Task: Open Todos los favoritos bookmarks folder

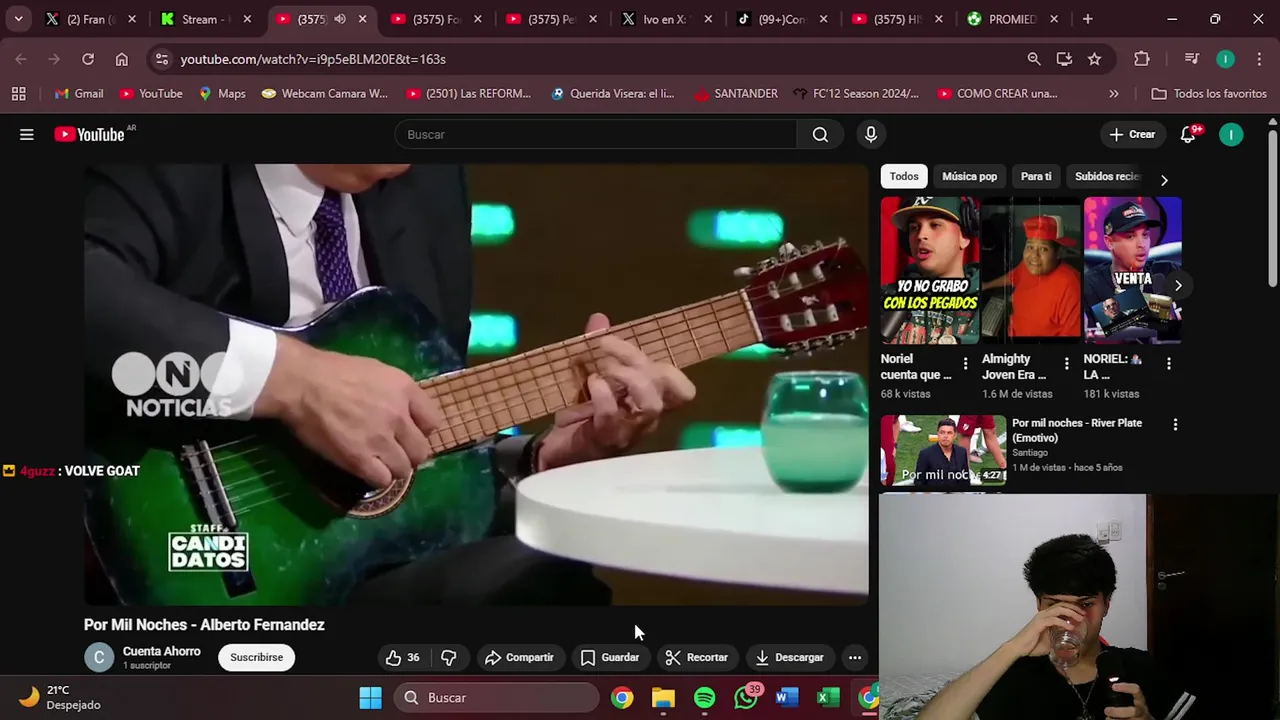Action: 1209,93
